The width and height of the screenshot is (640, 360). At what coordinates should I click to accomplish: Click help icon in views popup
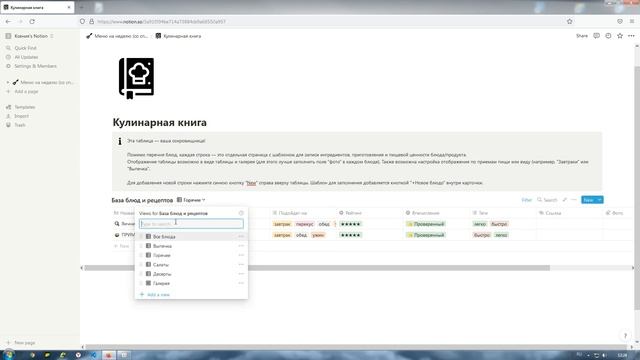coord(241,213)
